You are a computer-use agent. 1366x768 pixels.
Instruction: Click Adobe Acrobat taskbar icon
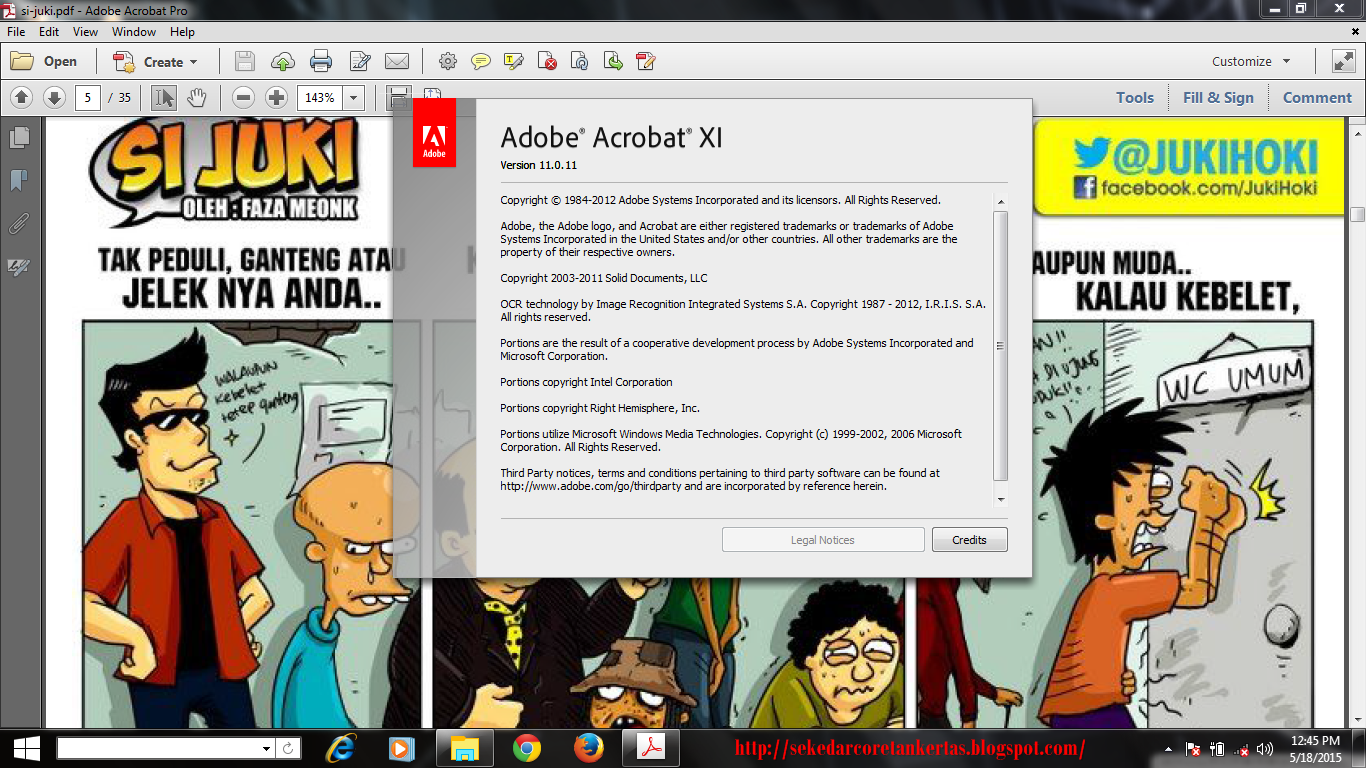pyautogui.click(x=651, y=748)
